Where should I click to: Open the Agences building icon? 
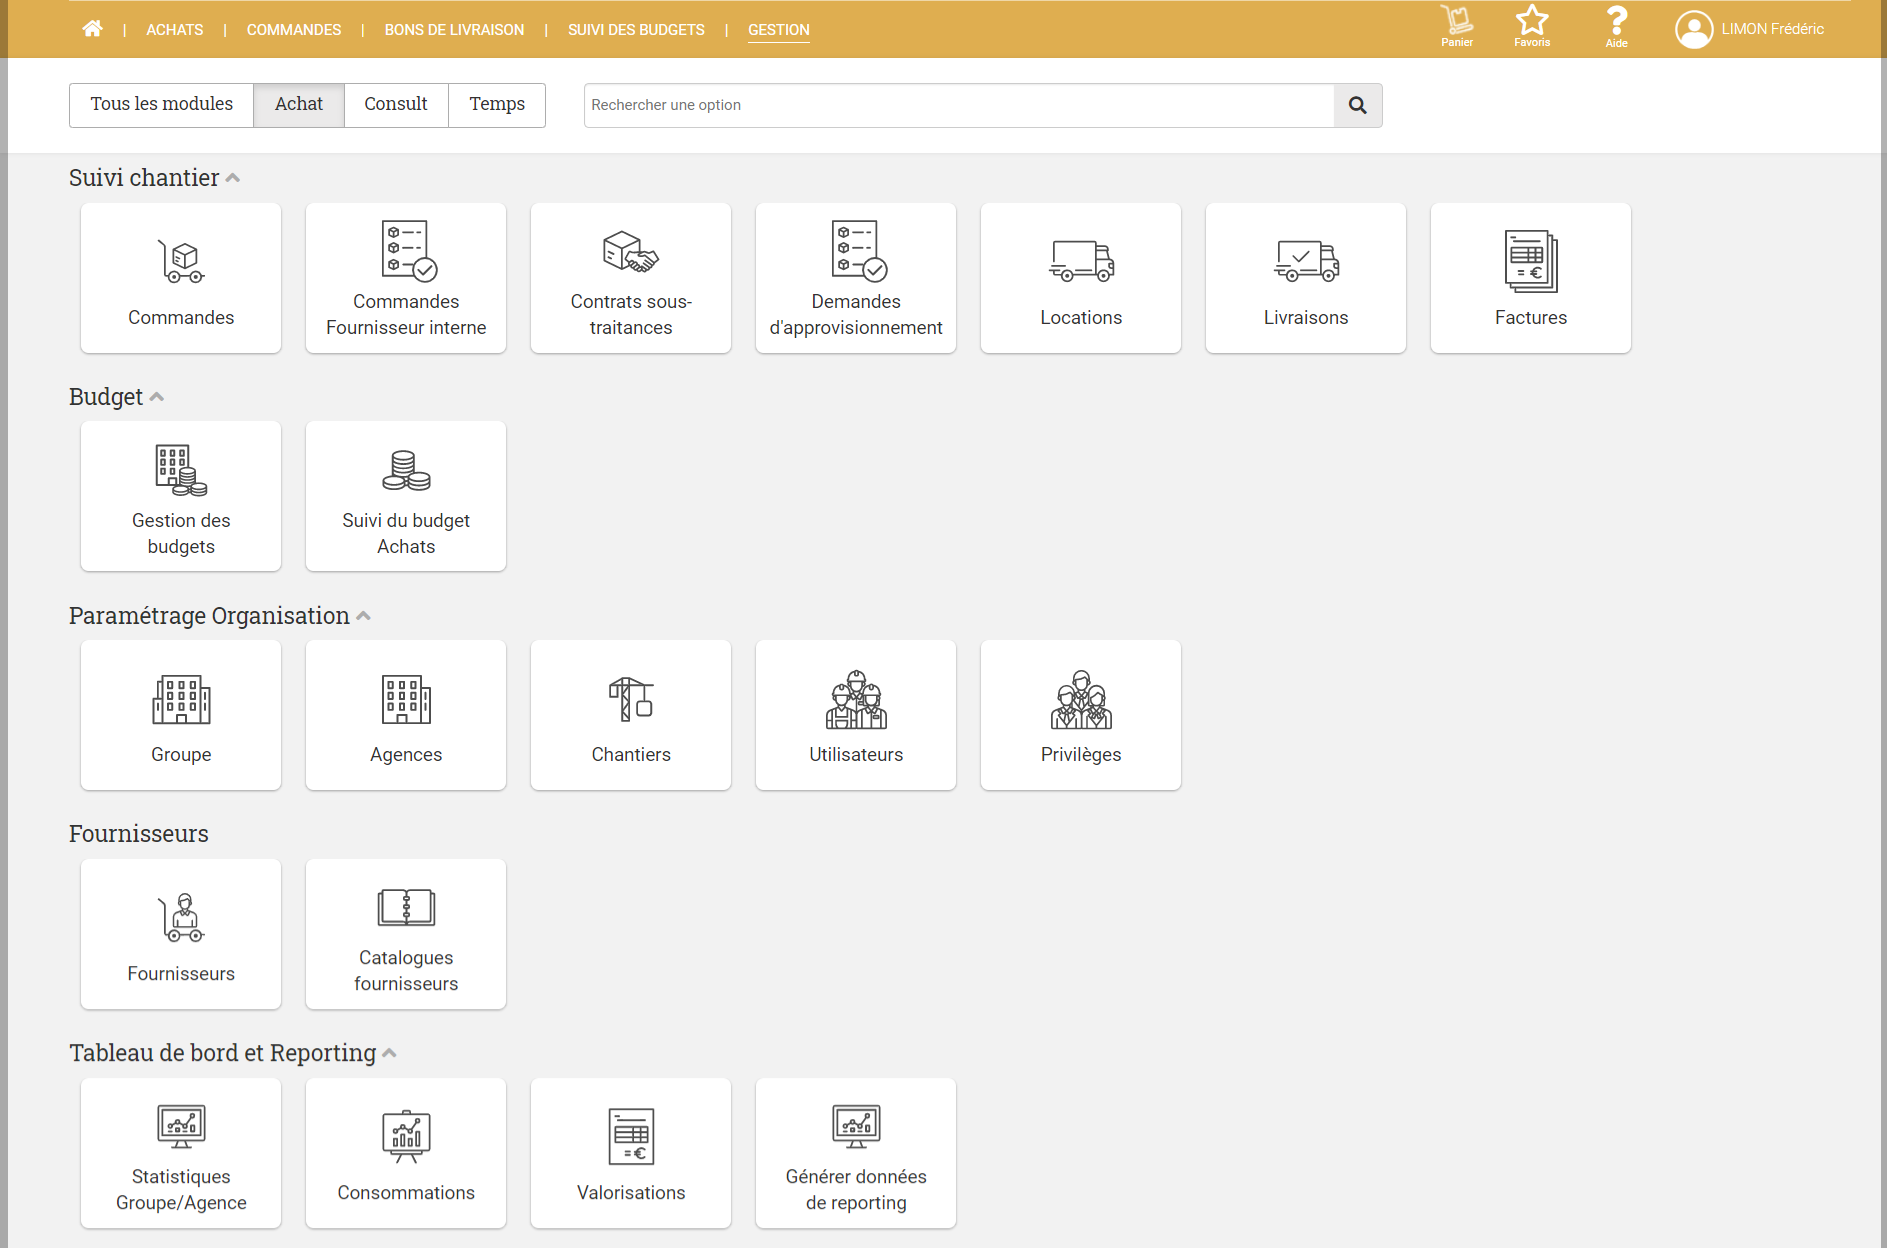click(406, 699)
